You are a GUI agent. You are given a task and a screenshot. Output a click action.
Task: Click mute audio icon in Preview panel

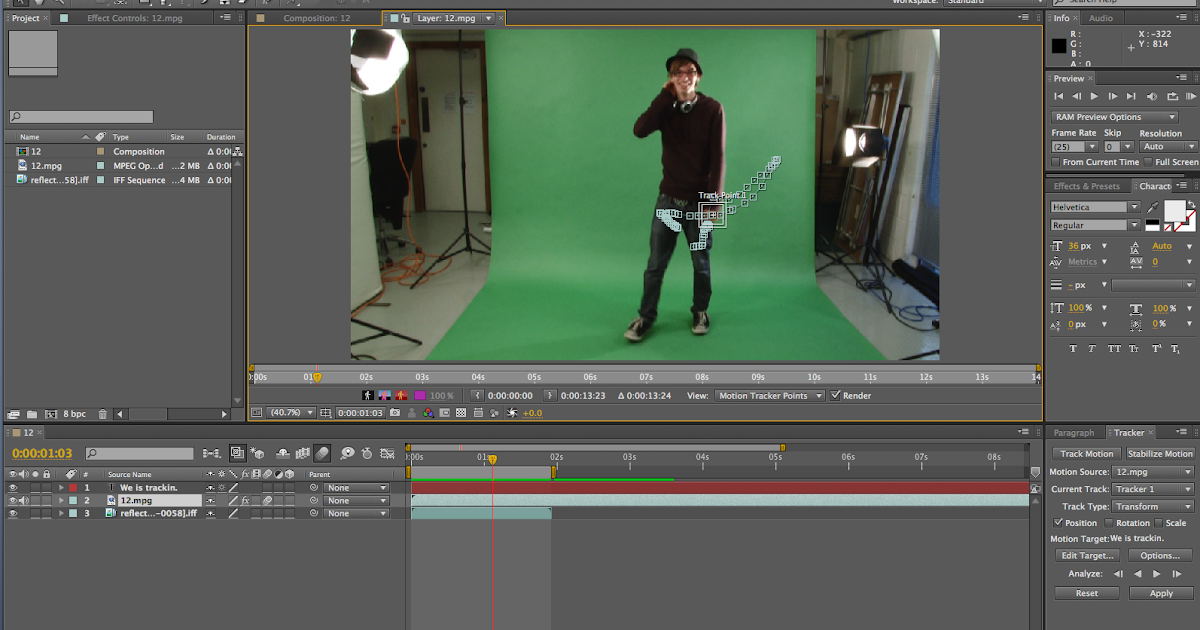pos(1151,96)
